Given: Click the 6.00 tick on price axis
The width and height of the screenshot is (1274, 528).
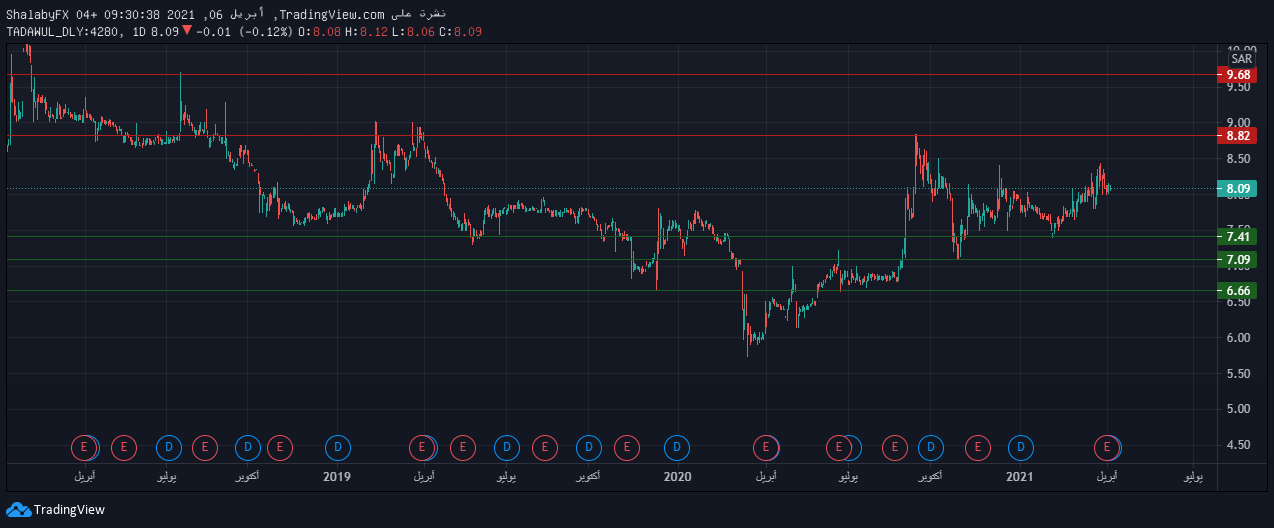Looking at the screenshot, I should [1239, 338].
